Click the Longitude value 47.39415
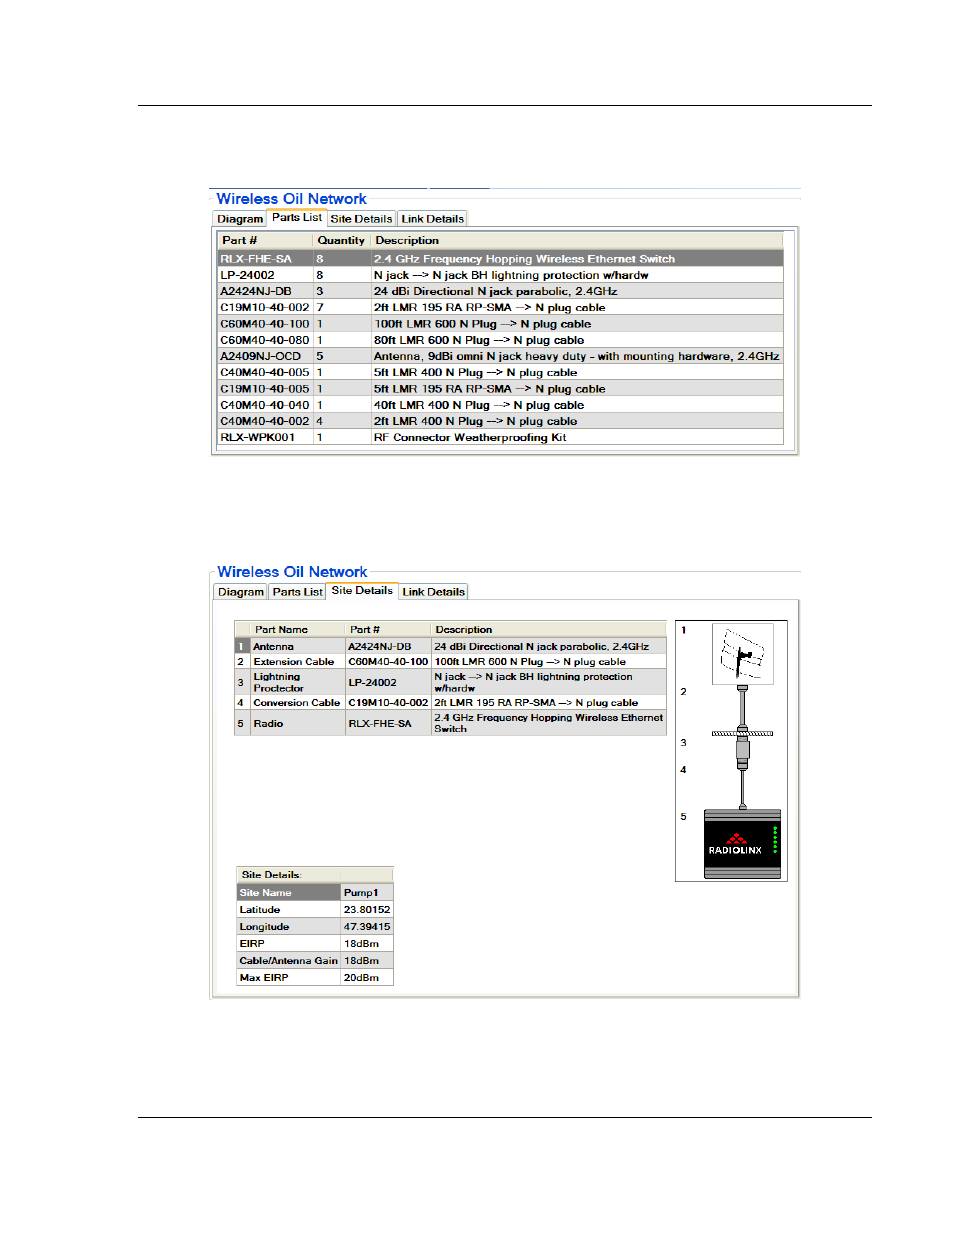The image size is (954, 1235). tap(367, 927)
